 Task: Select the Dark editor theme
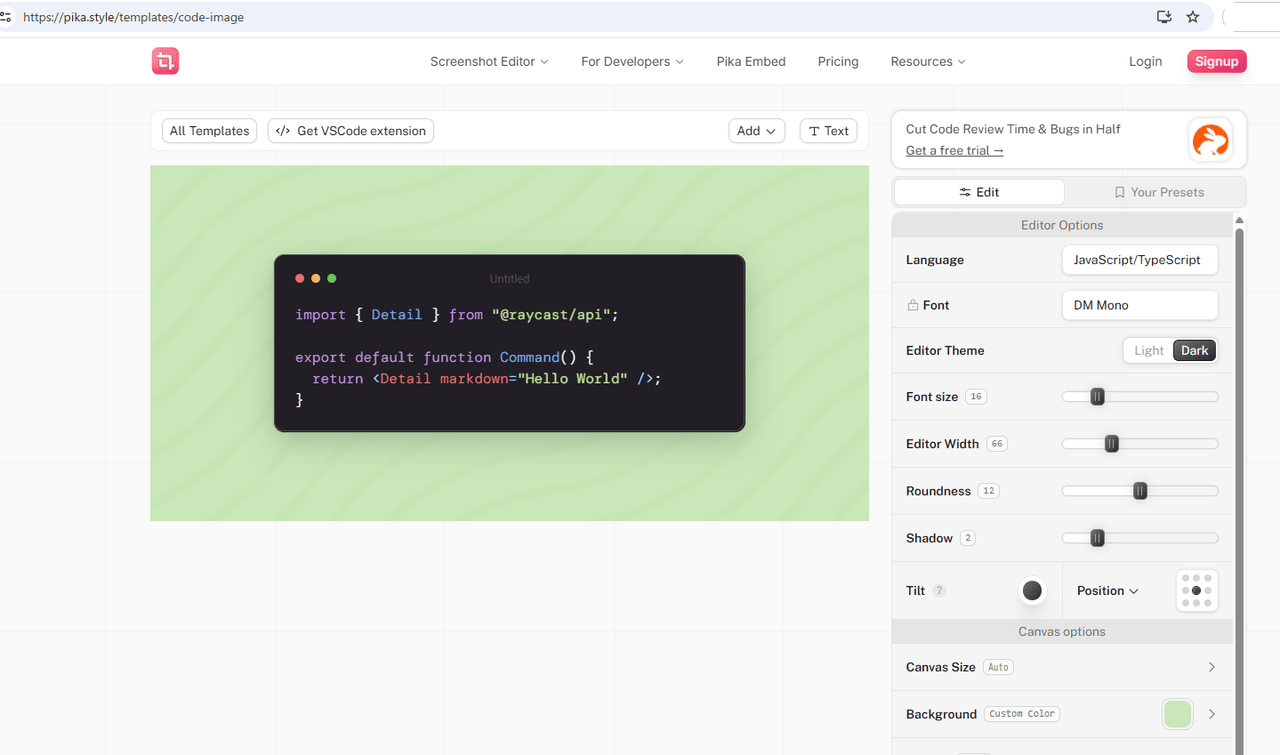pos(1195,351)
